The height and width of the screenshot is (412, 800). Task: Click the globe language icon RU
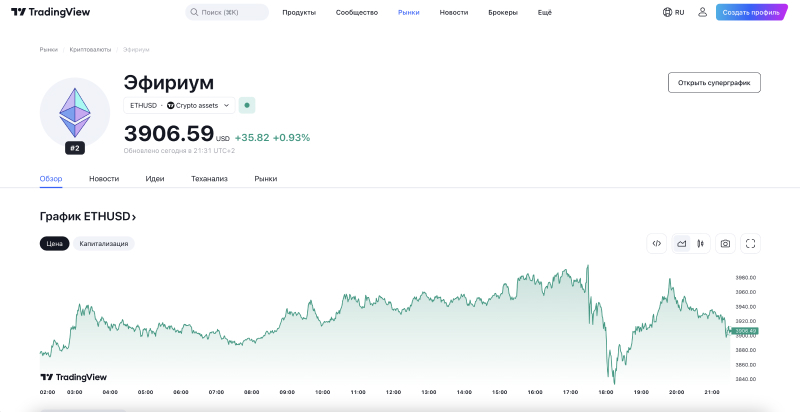click(673, 12)
